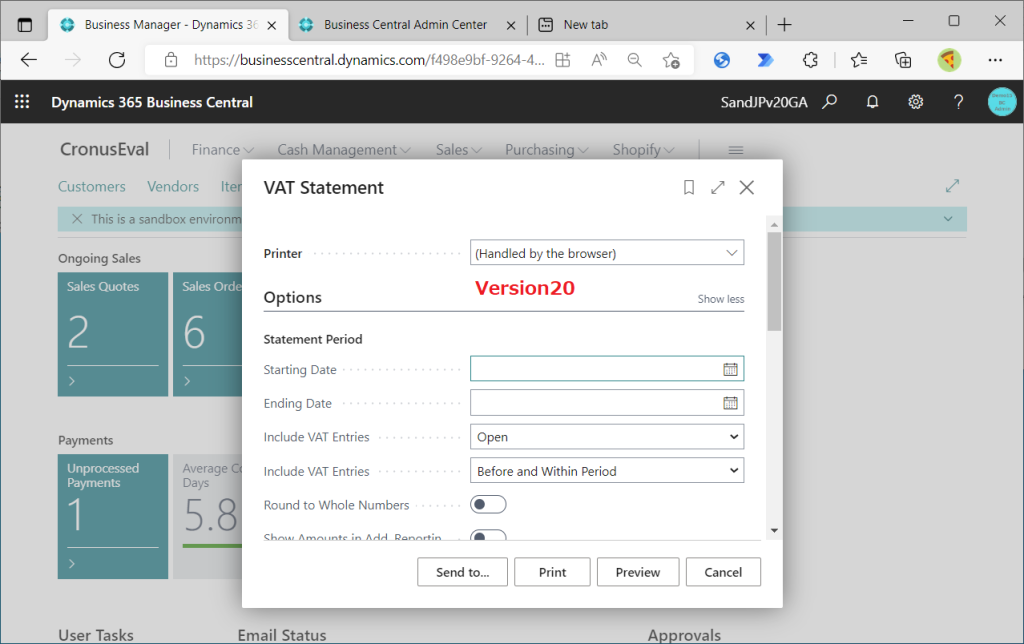1024x644 pixels.
Task: Open the navigation overflow hamburger menu
Action: 735,150
